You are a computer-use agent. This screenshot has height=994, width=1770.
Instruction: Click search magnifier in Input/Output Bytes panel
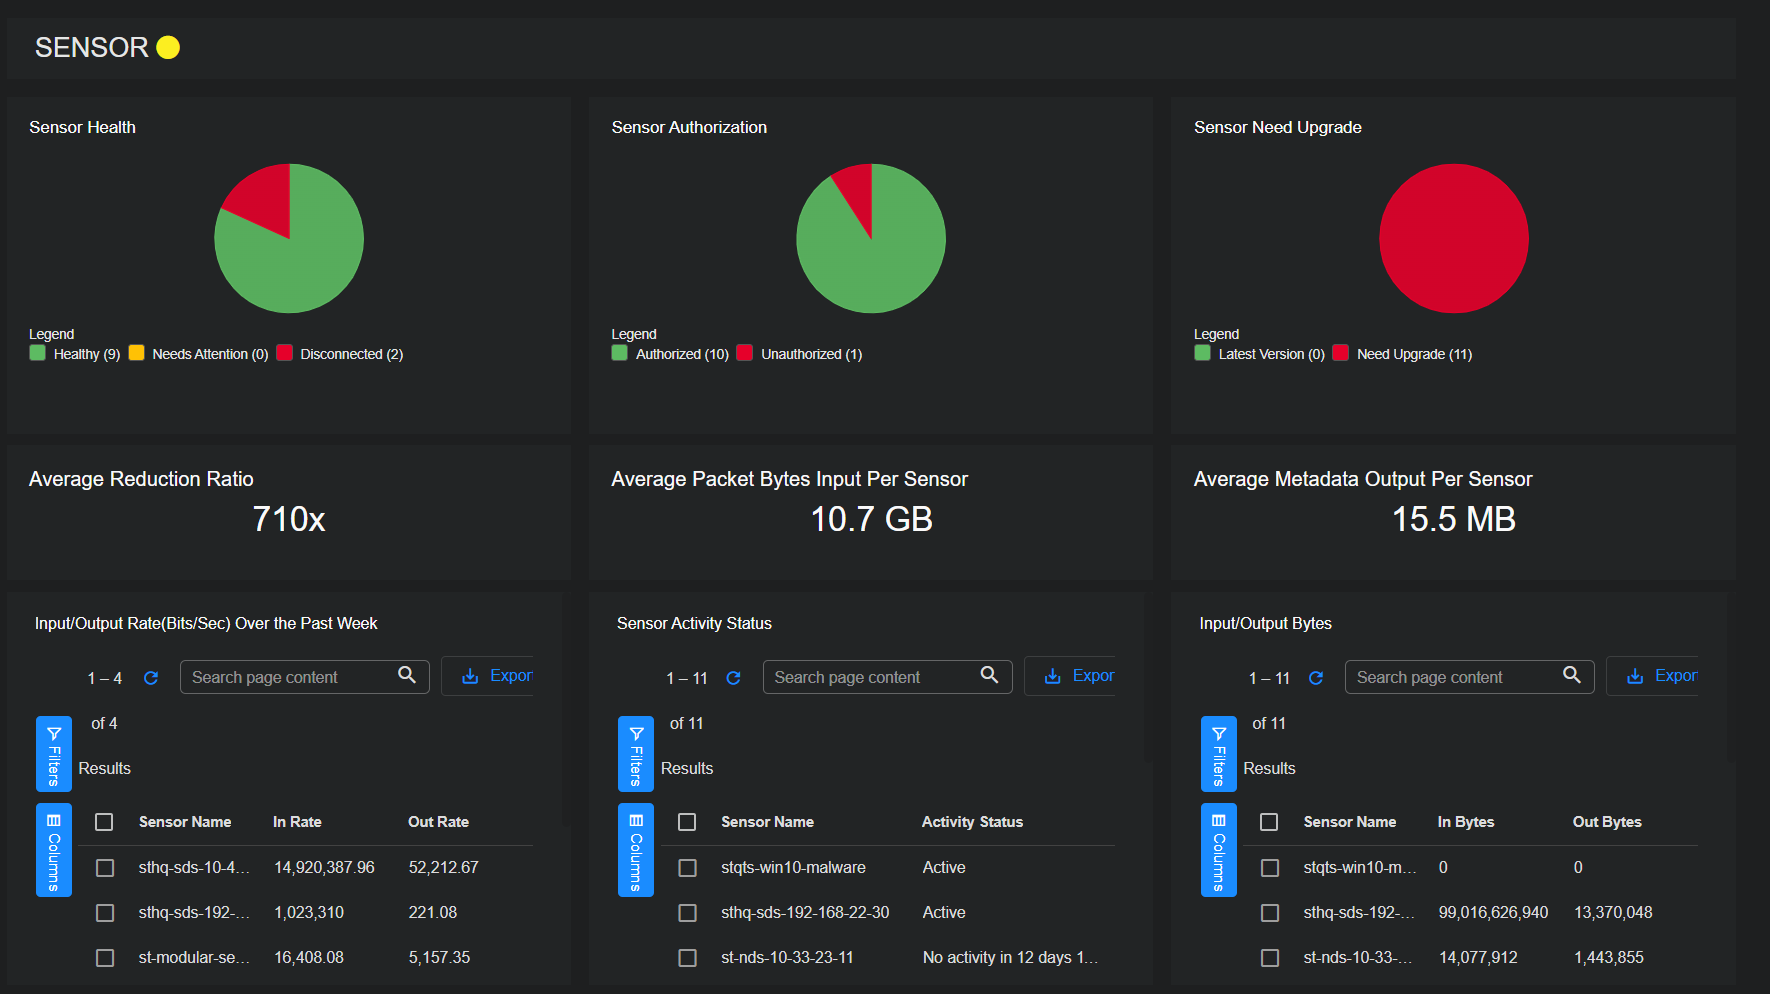pos(1571,675)
